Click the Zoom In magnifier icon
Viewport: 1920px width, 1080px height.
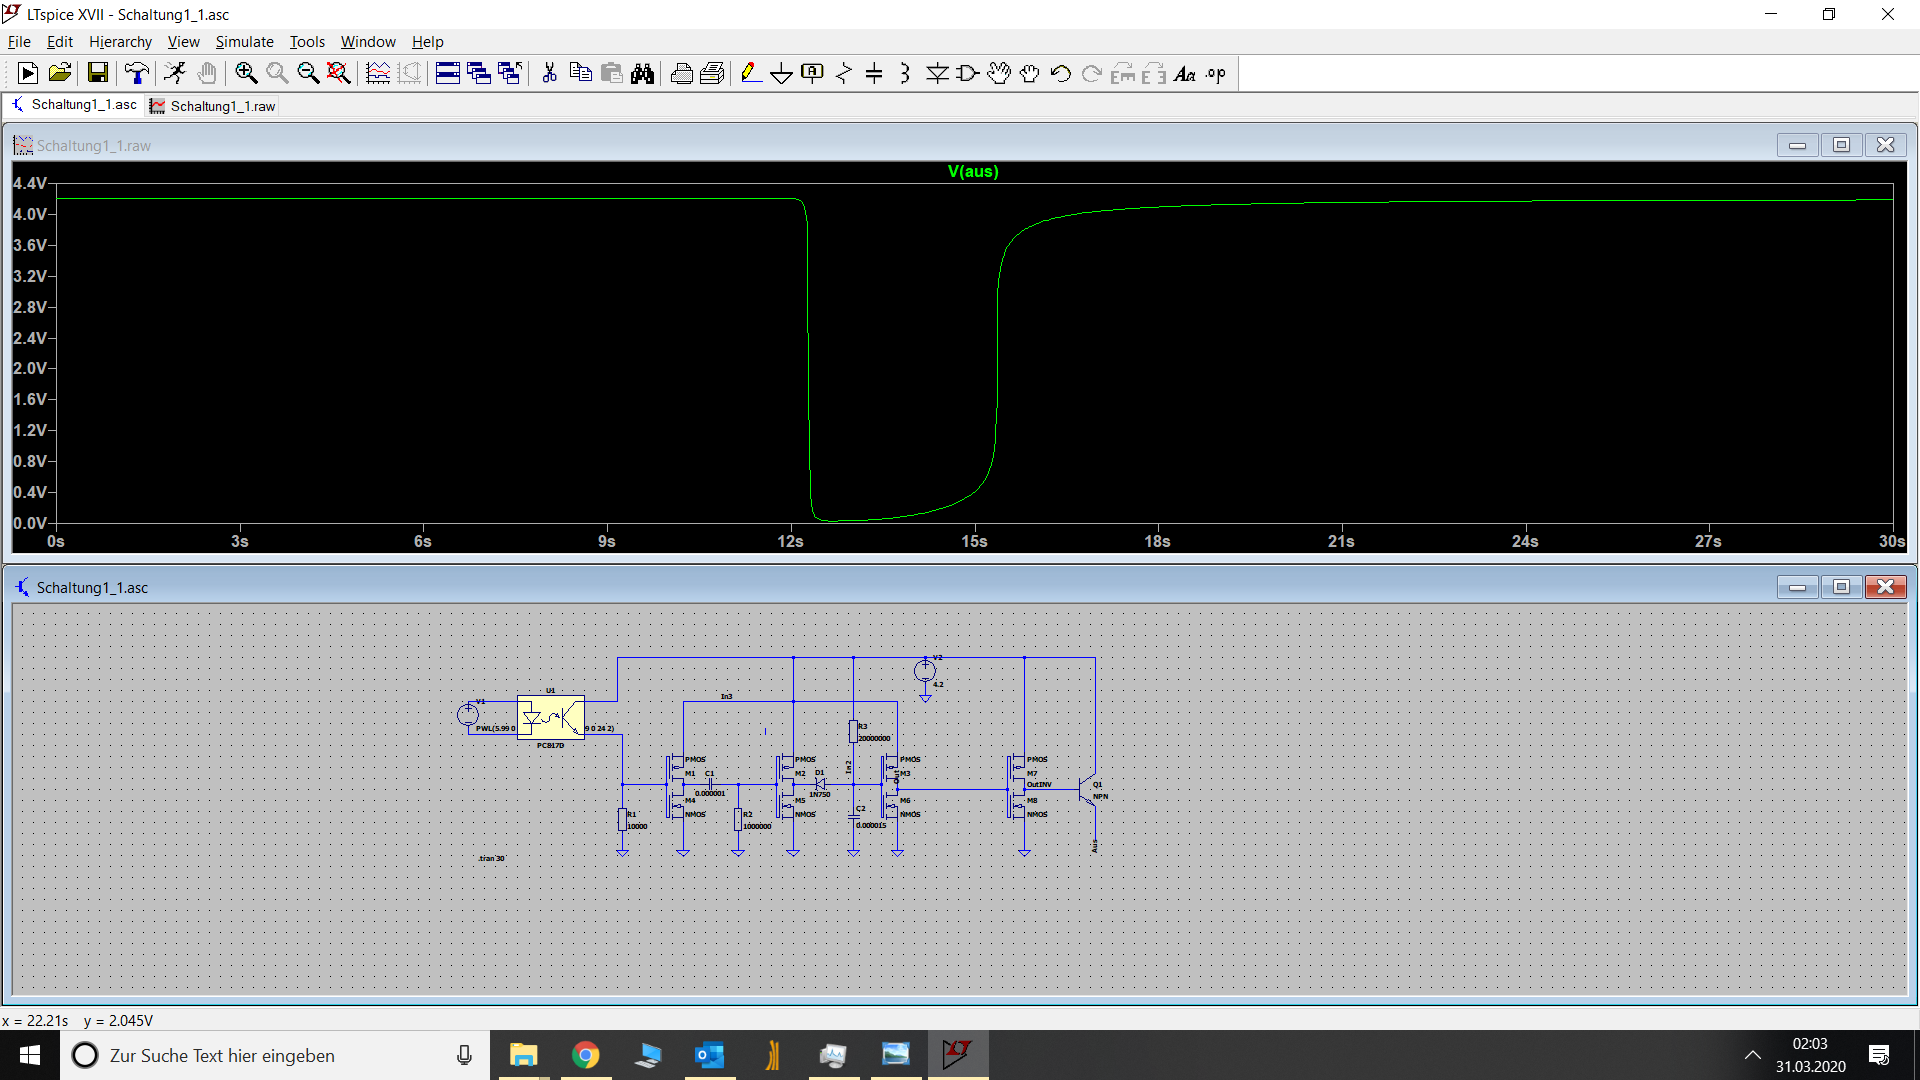(246, 73)
